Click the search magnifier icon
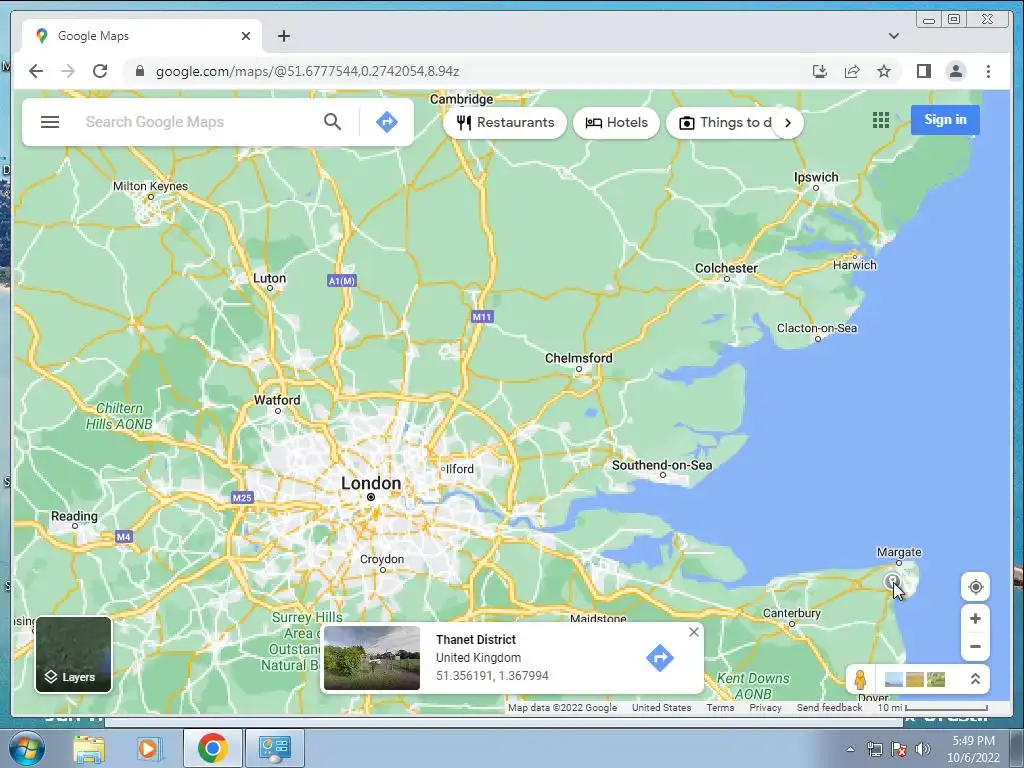Image resolution: width=1024 pixels, height=768 pixels. (x=332, y=122)
